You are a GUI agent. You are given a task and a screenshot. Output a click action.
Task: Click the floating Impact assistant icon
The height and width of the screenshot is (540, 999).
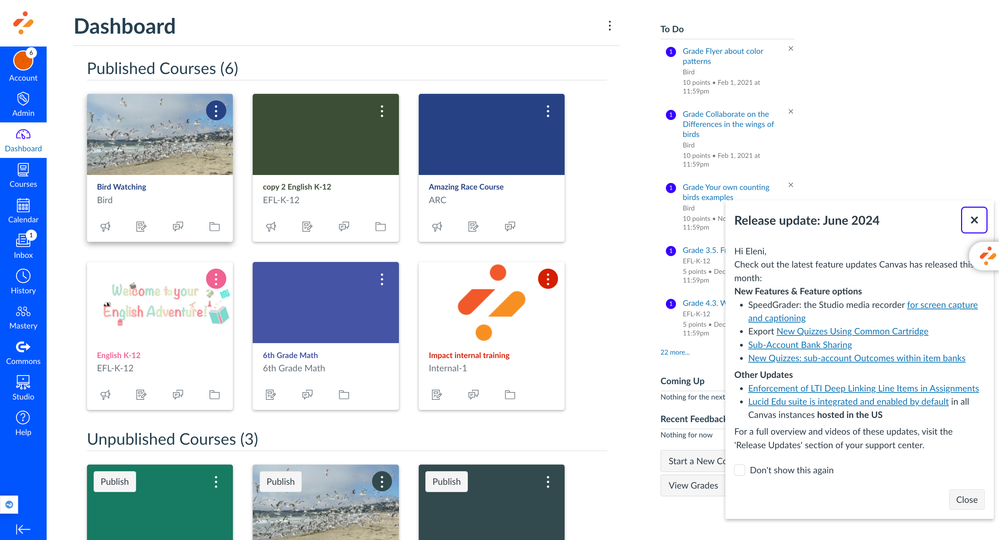(x=987, y=255)
